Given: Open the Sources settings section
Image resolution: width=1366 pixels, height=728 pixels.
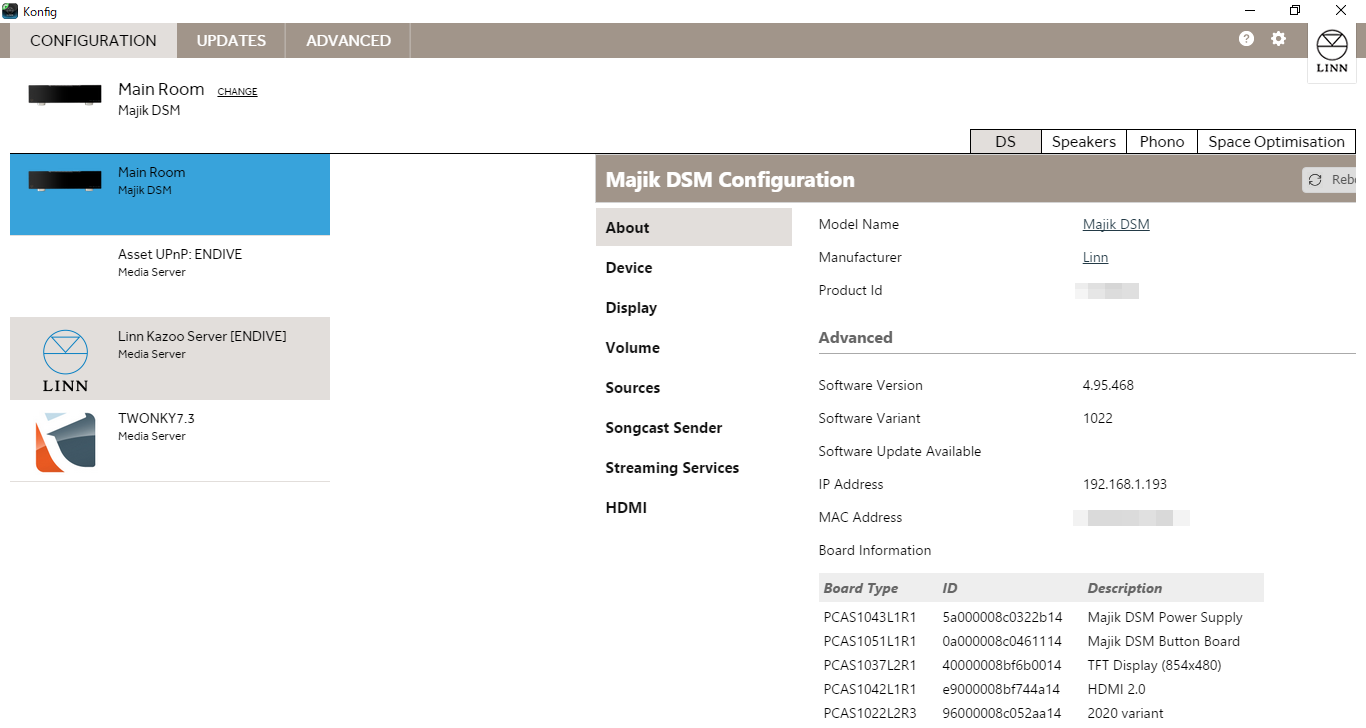Looking at the screenshot, I should click(x=693, y=387).
